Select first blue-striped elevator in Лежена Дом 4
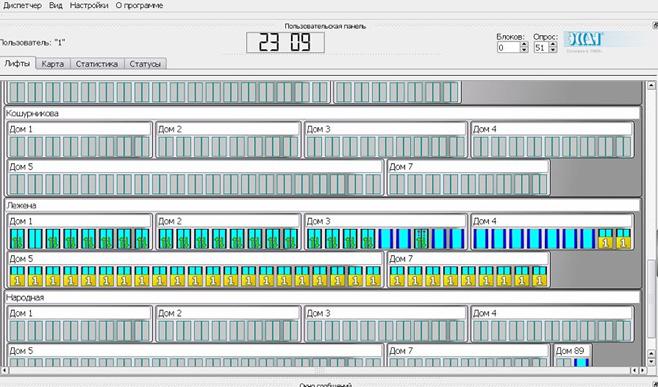This screenshot has height=387, width=658. [481, 239]
